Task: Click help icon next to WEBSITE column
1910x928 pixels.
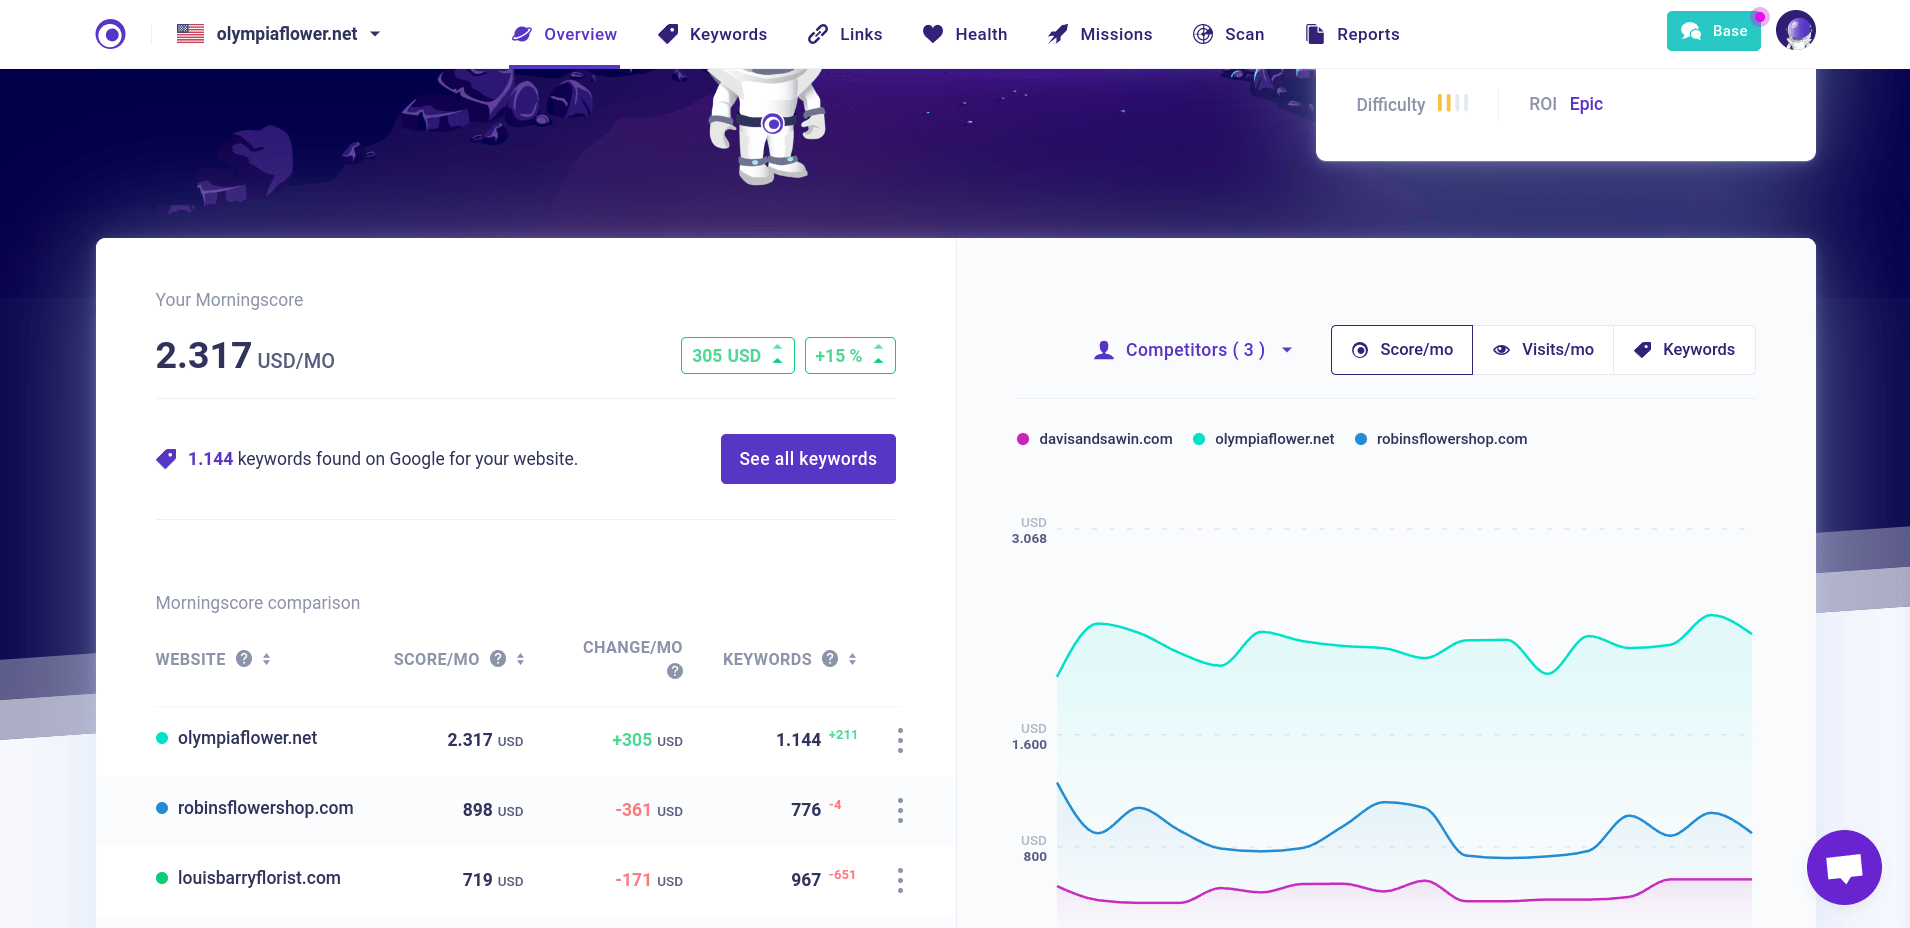Action: [244, 659]
